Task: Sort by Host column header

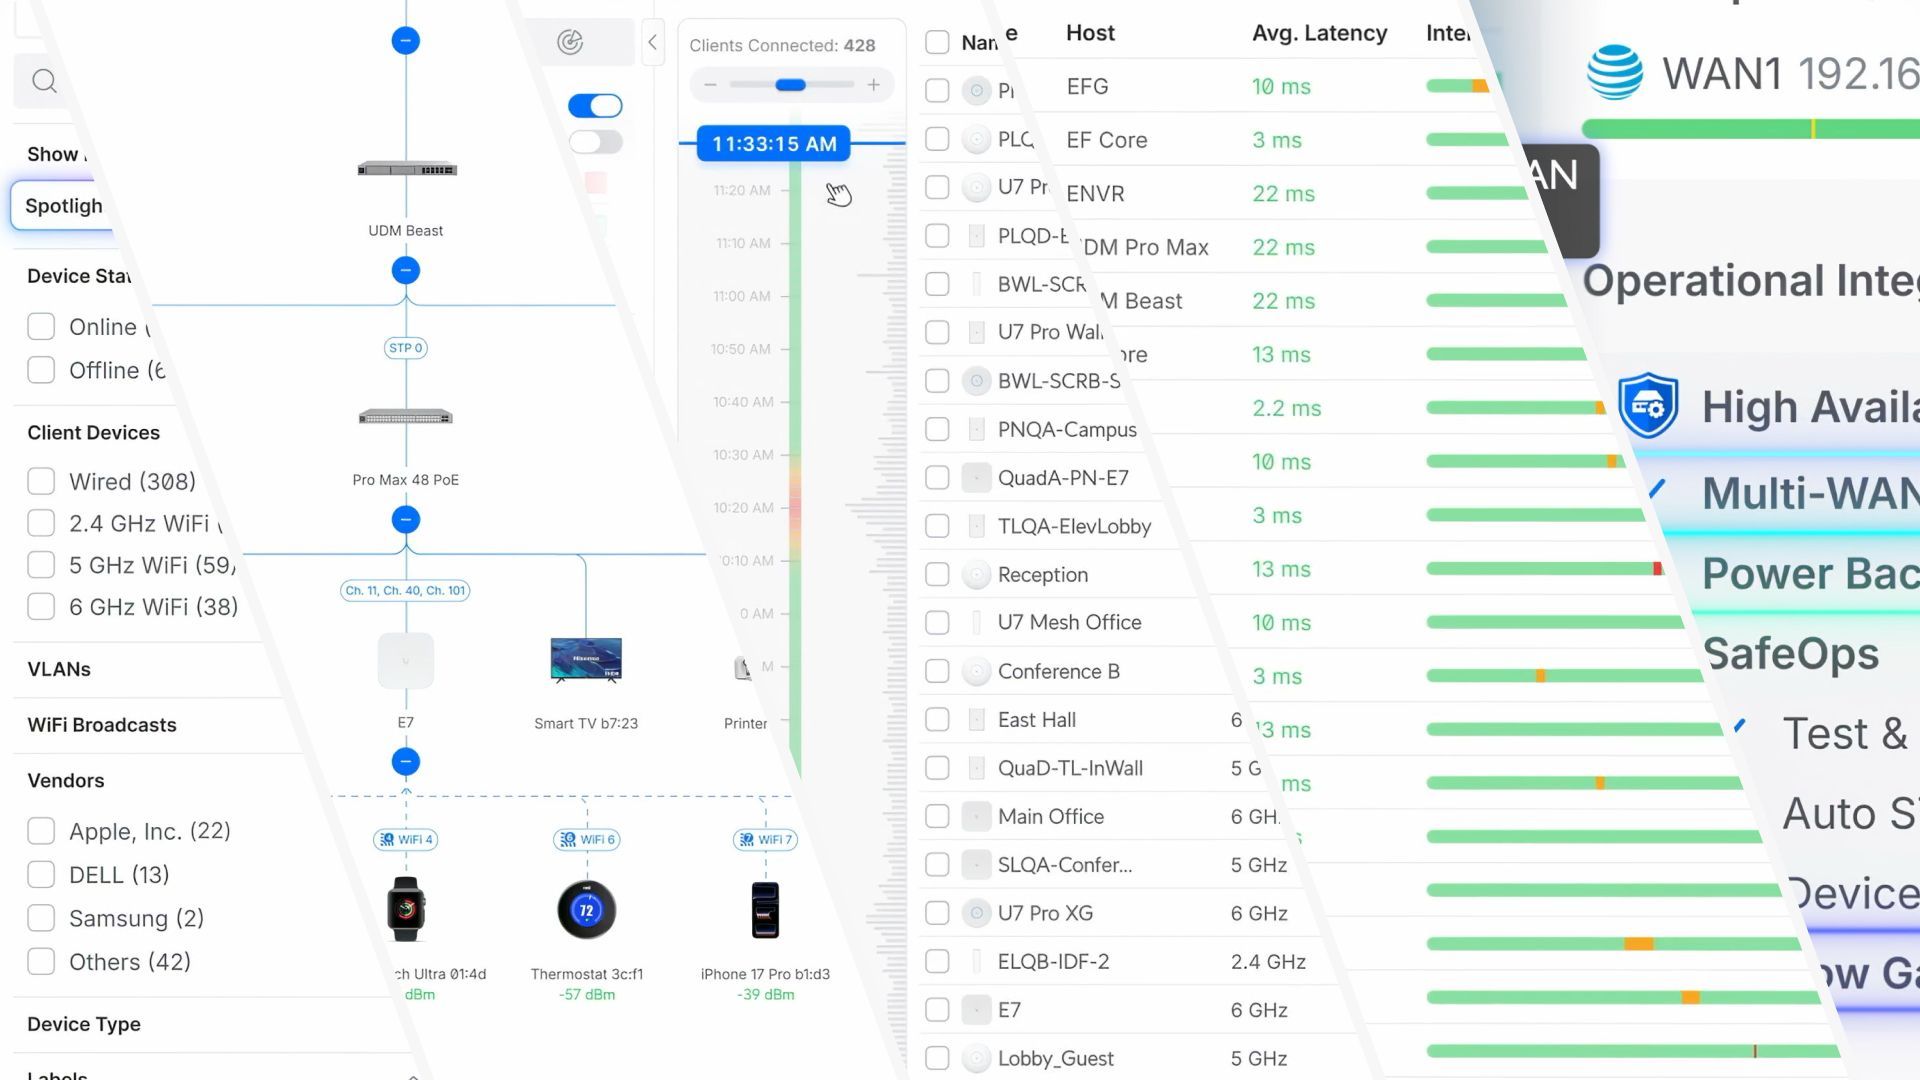Action: coord(1090,33)
